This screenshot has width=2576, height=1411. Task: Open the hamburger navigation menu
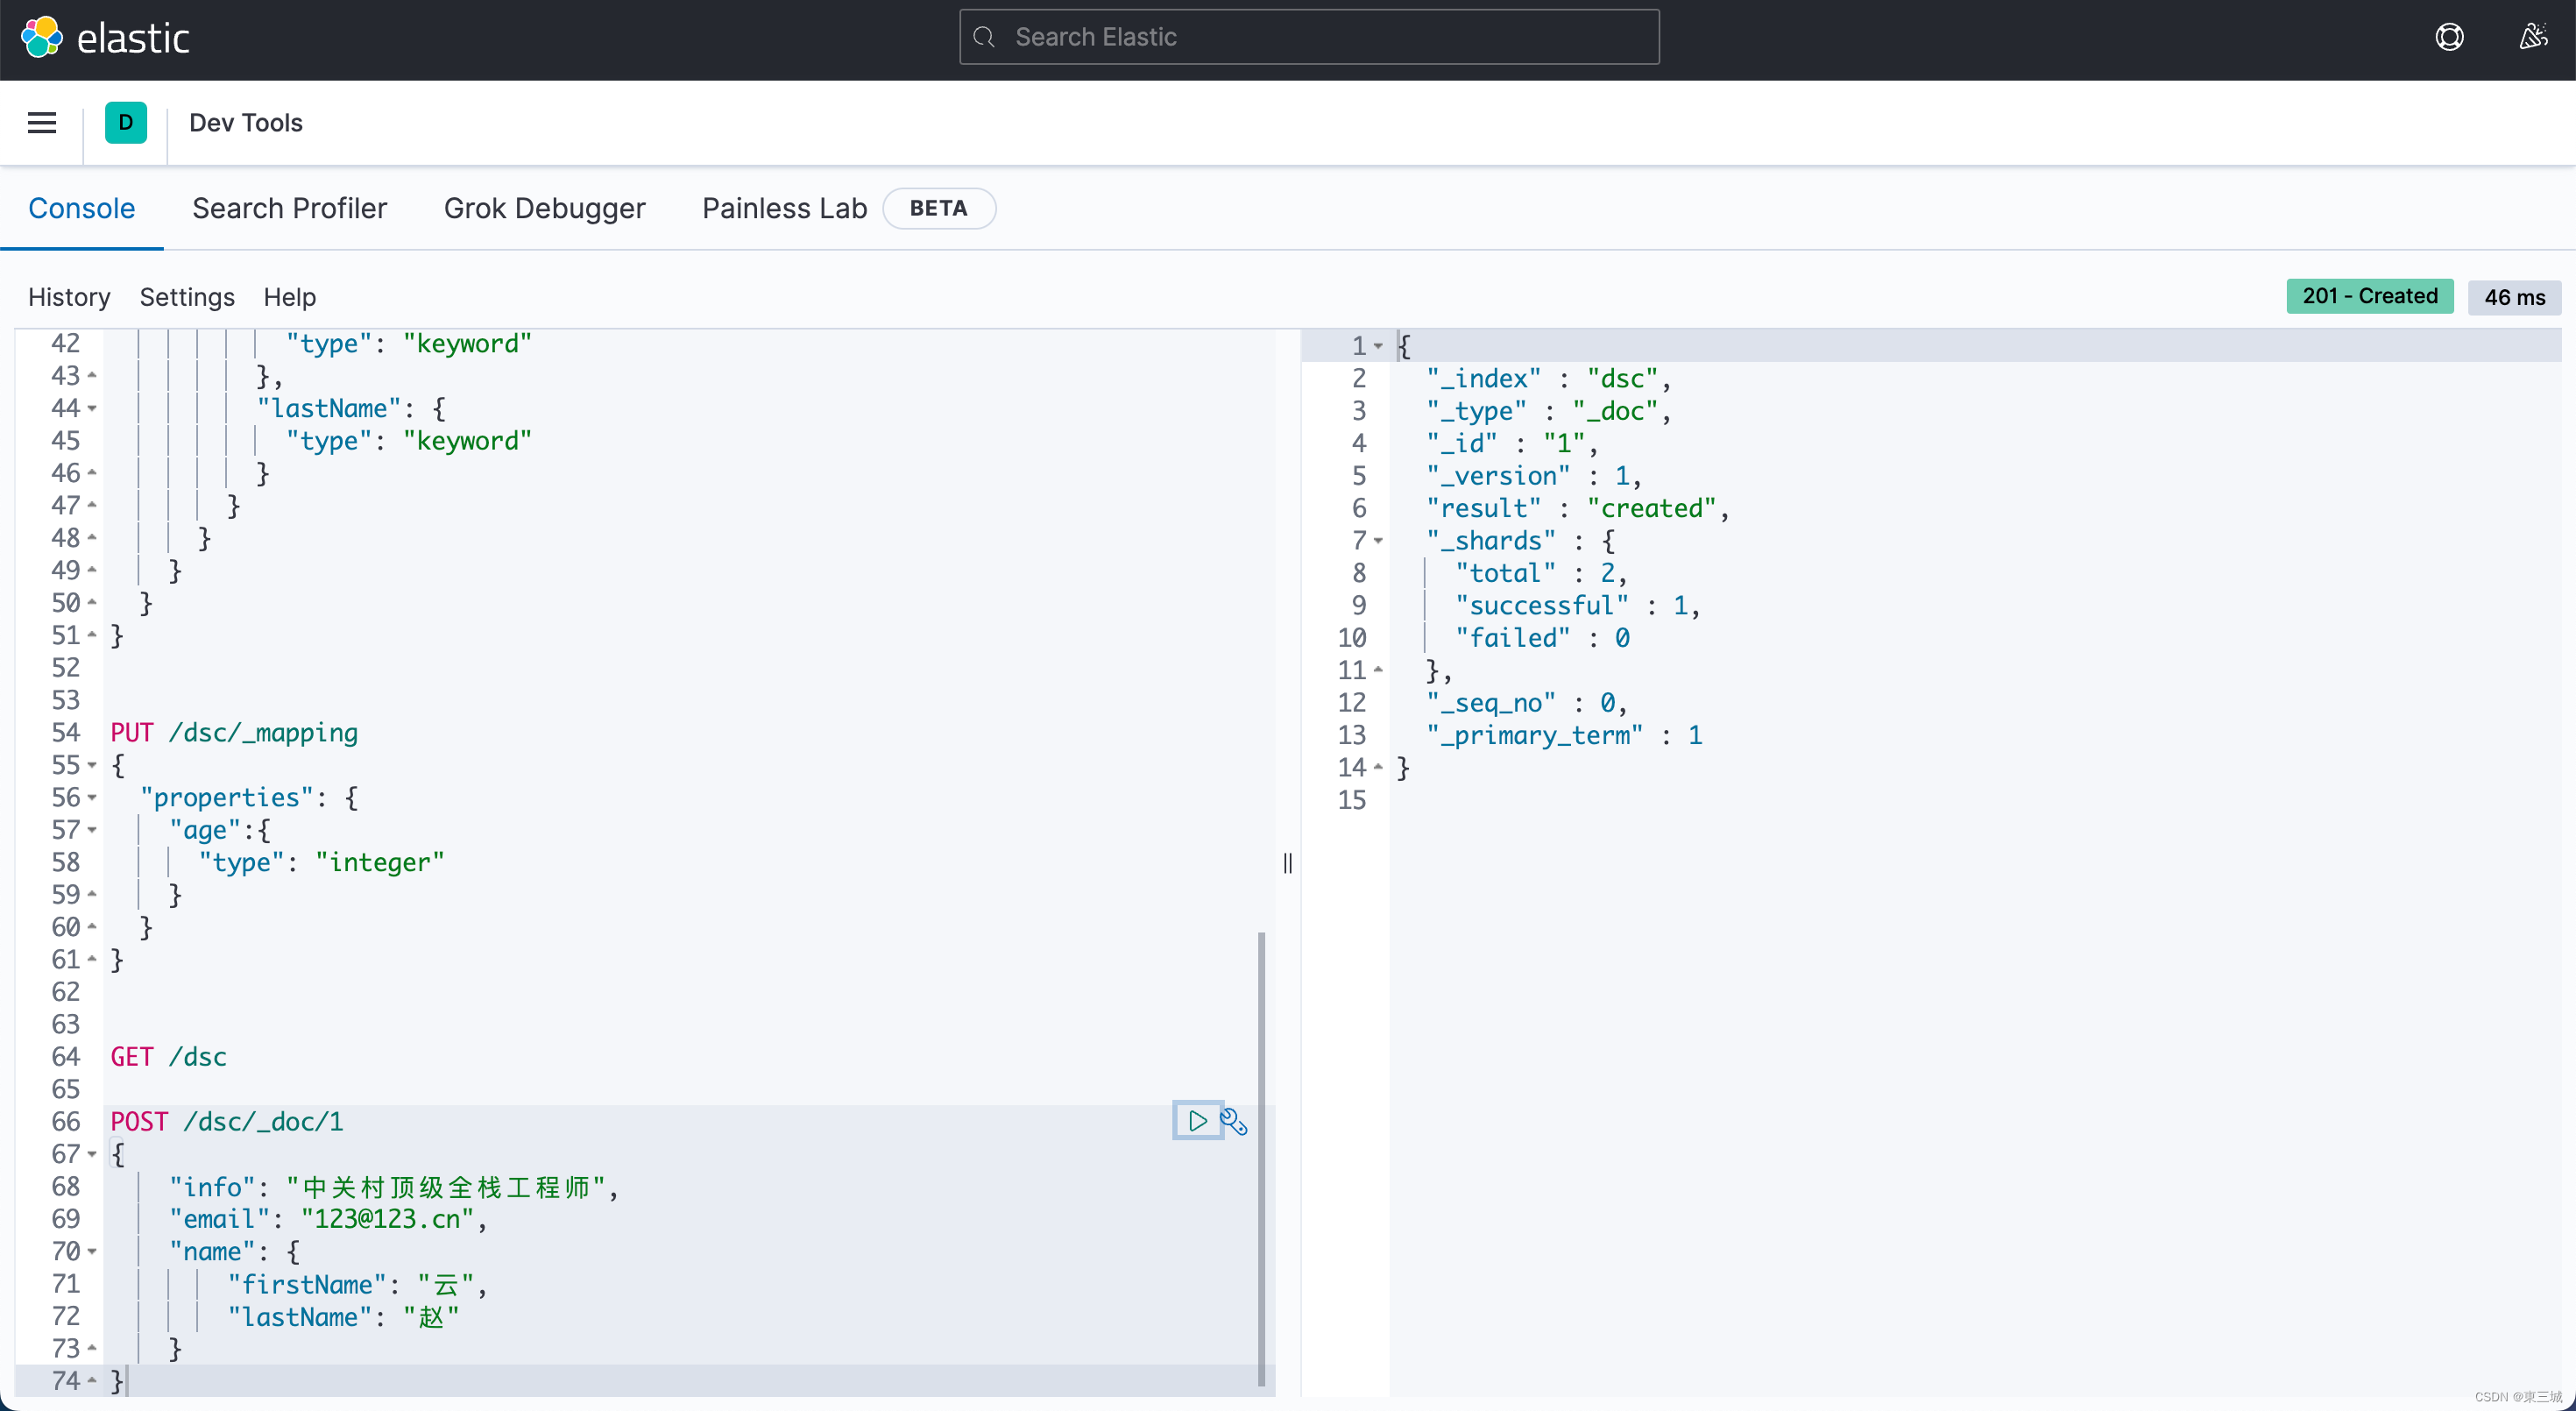pos(42,123)
